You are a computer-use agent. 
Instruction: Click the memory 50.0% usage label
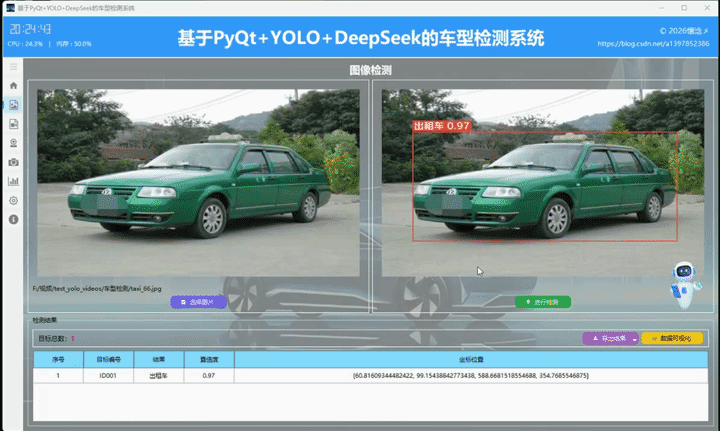(73, 44)
